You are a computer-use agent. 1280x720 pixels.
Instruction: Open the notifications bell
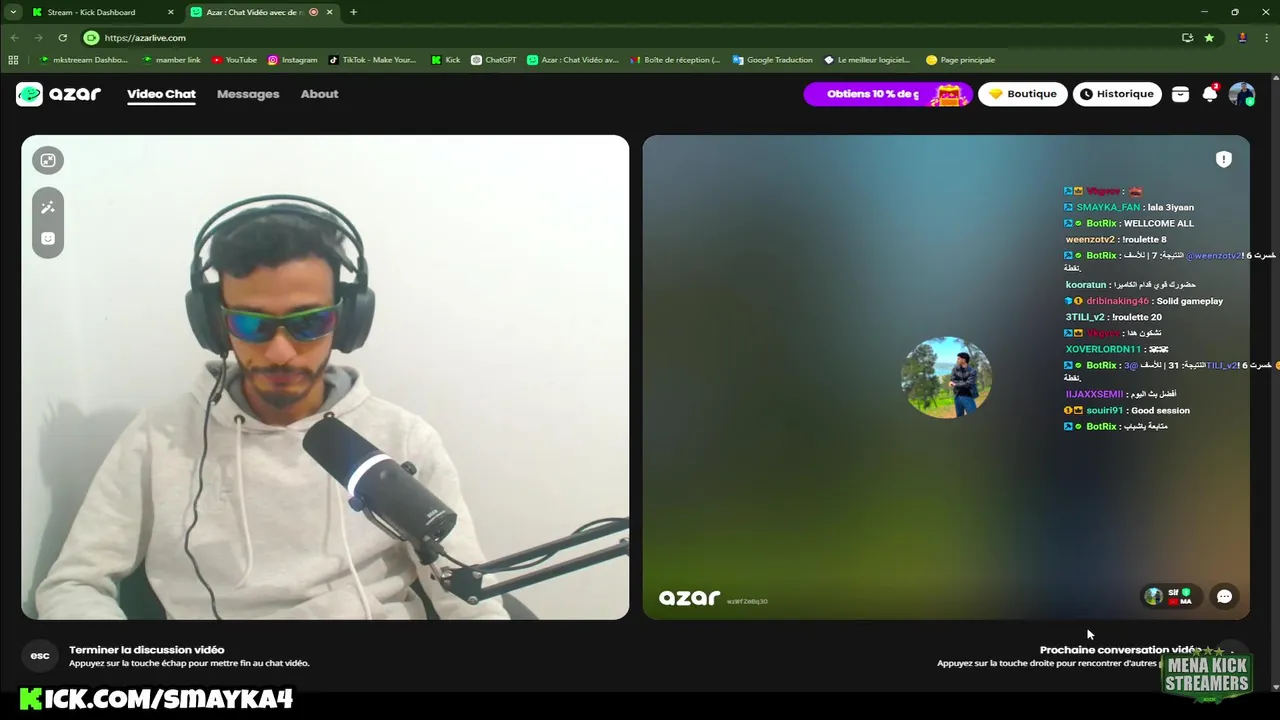tap(1210, 94)
